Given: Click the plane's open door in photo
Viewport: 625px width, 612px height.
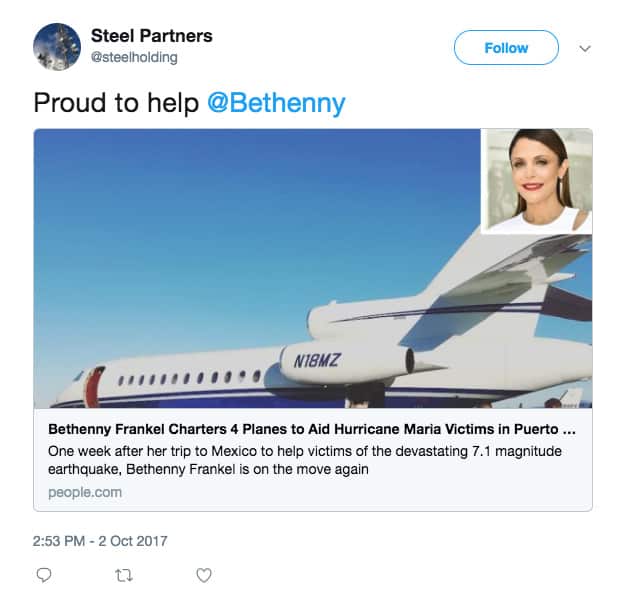Looking at the screenshot, I should coord(95,385).
